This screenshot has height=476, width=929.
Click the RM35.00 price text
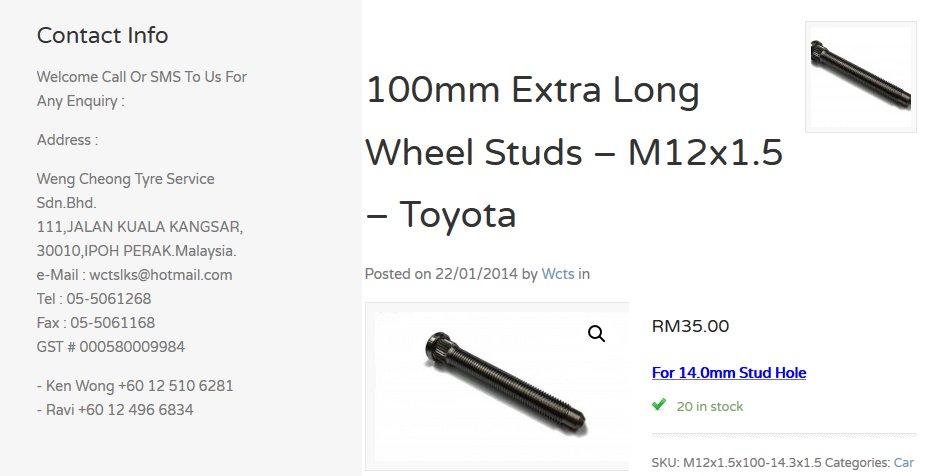(x=690, y=326)
